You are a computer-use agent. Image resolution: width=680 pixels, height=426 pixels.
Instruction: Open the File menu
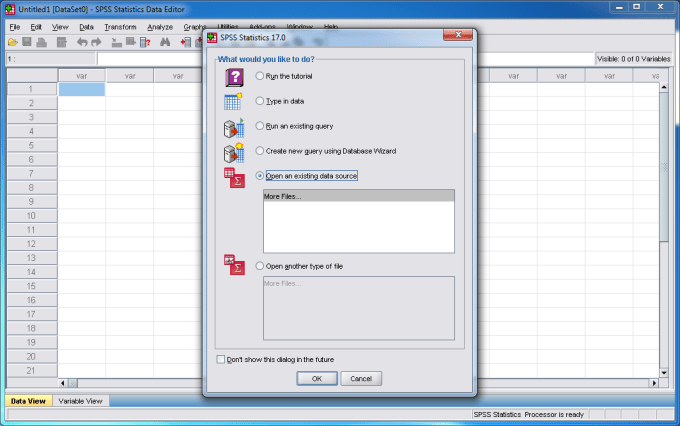(15, 27)
